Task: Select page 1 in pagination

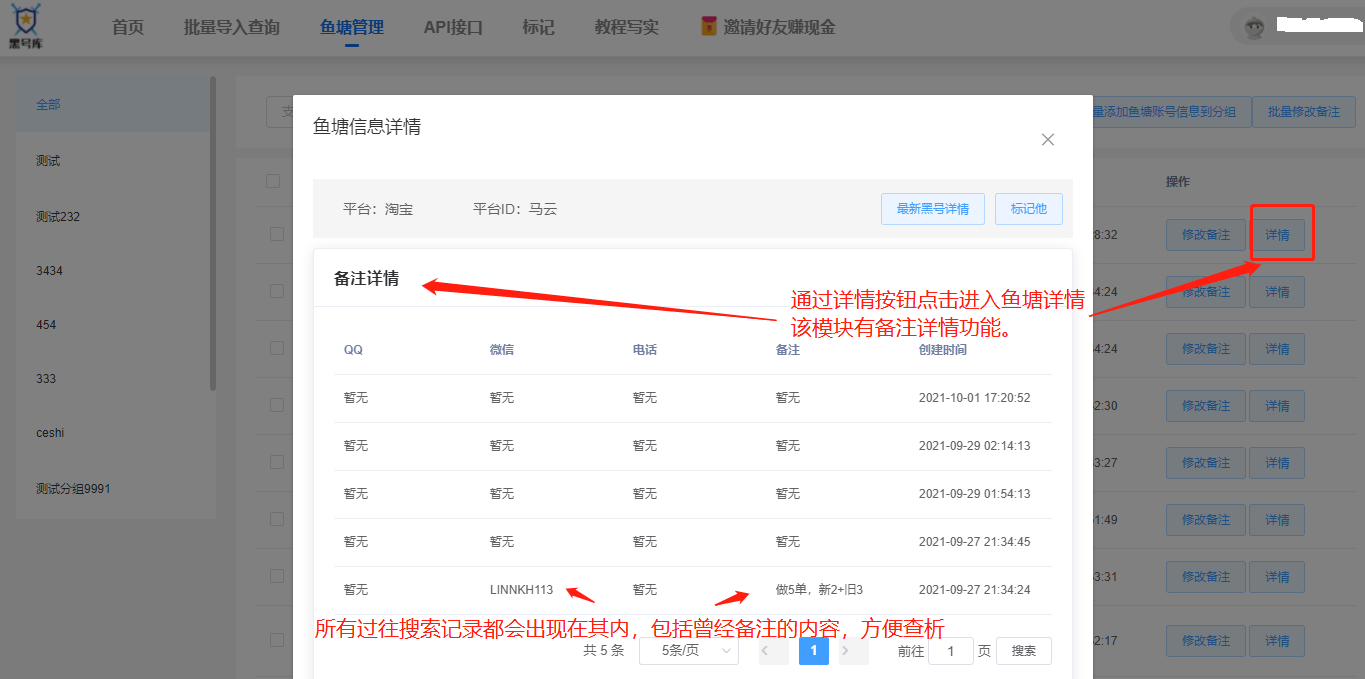Action: 813,651
